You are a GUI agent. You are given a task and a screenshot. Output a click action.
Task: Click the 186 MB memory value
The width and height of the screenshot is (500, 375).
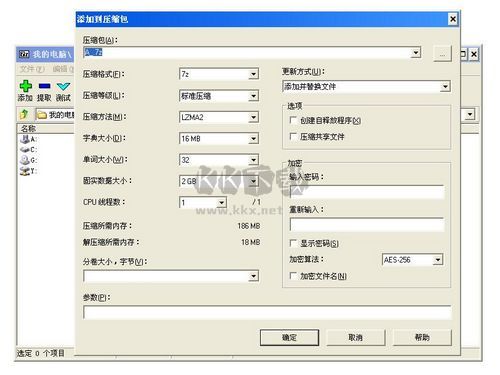[x=249, y=226]
